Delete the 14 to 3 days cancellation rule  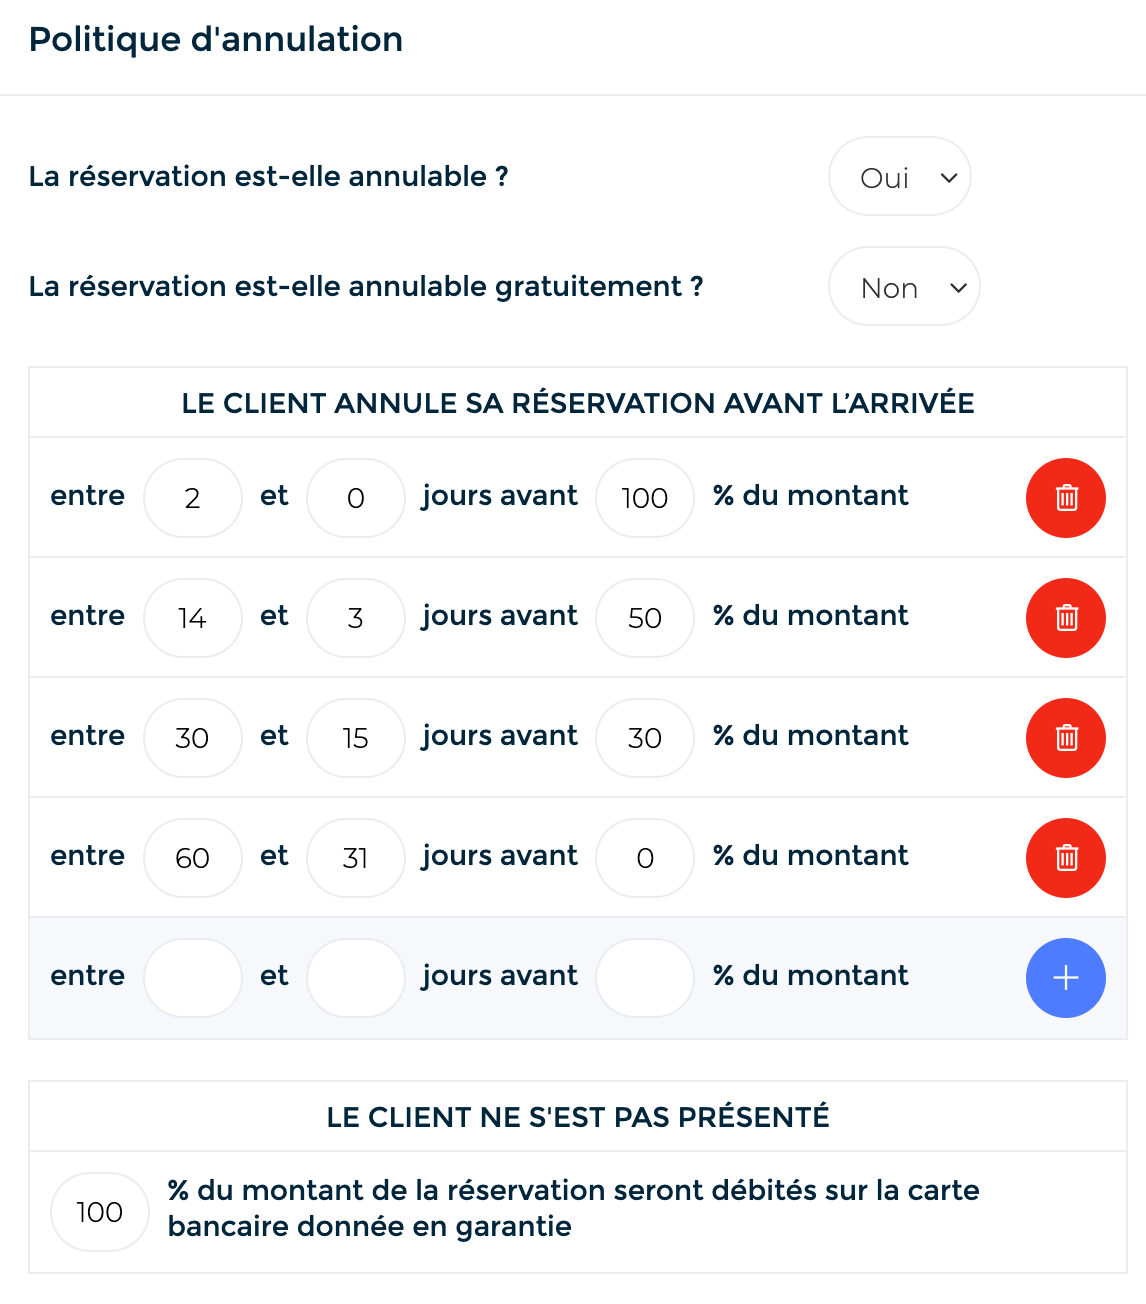pos(1065,618)
